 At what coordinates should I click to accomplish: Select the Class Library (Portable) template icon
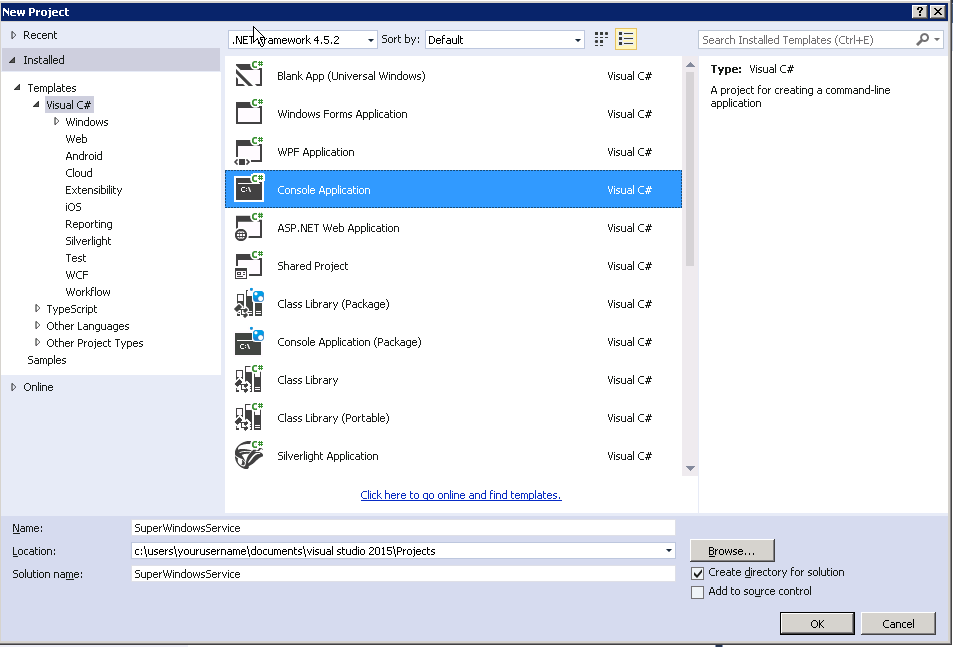click(x=249, y=417)
